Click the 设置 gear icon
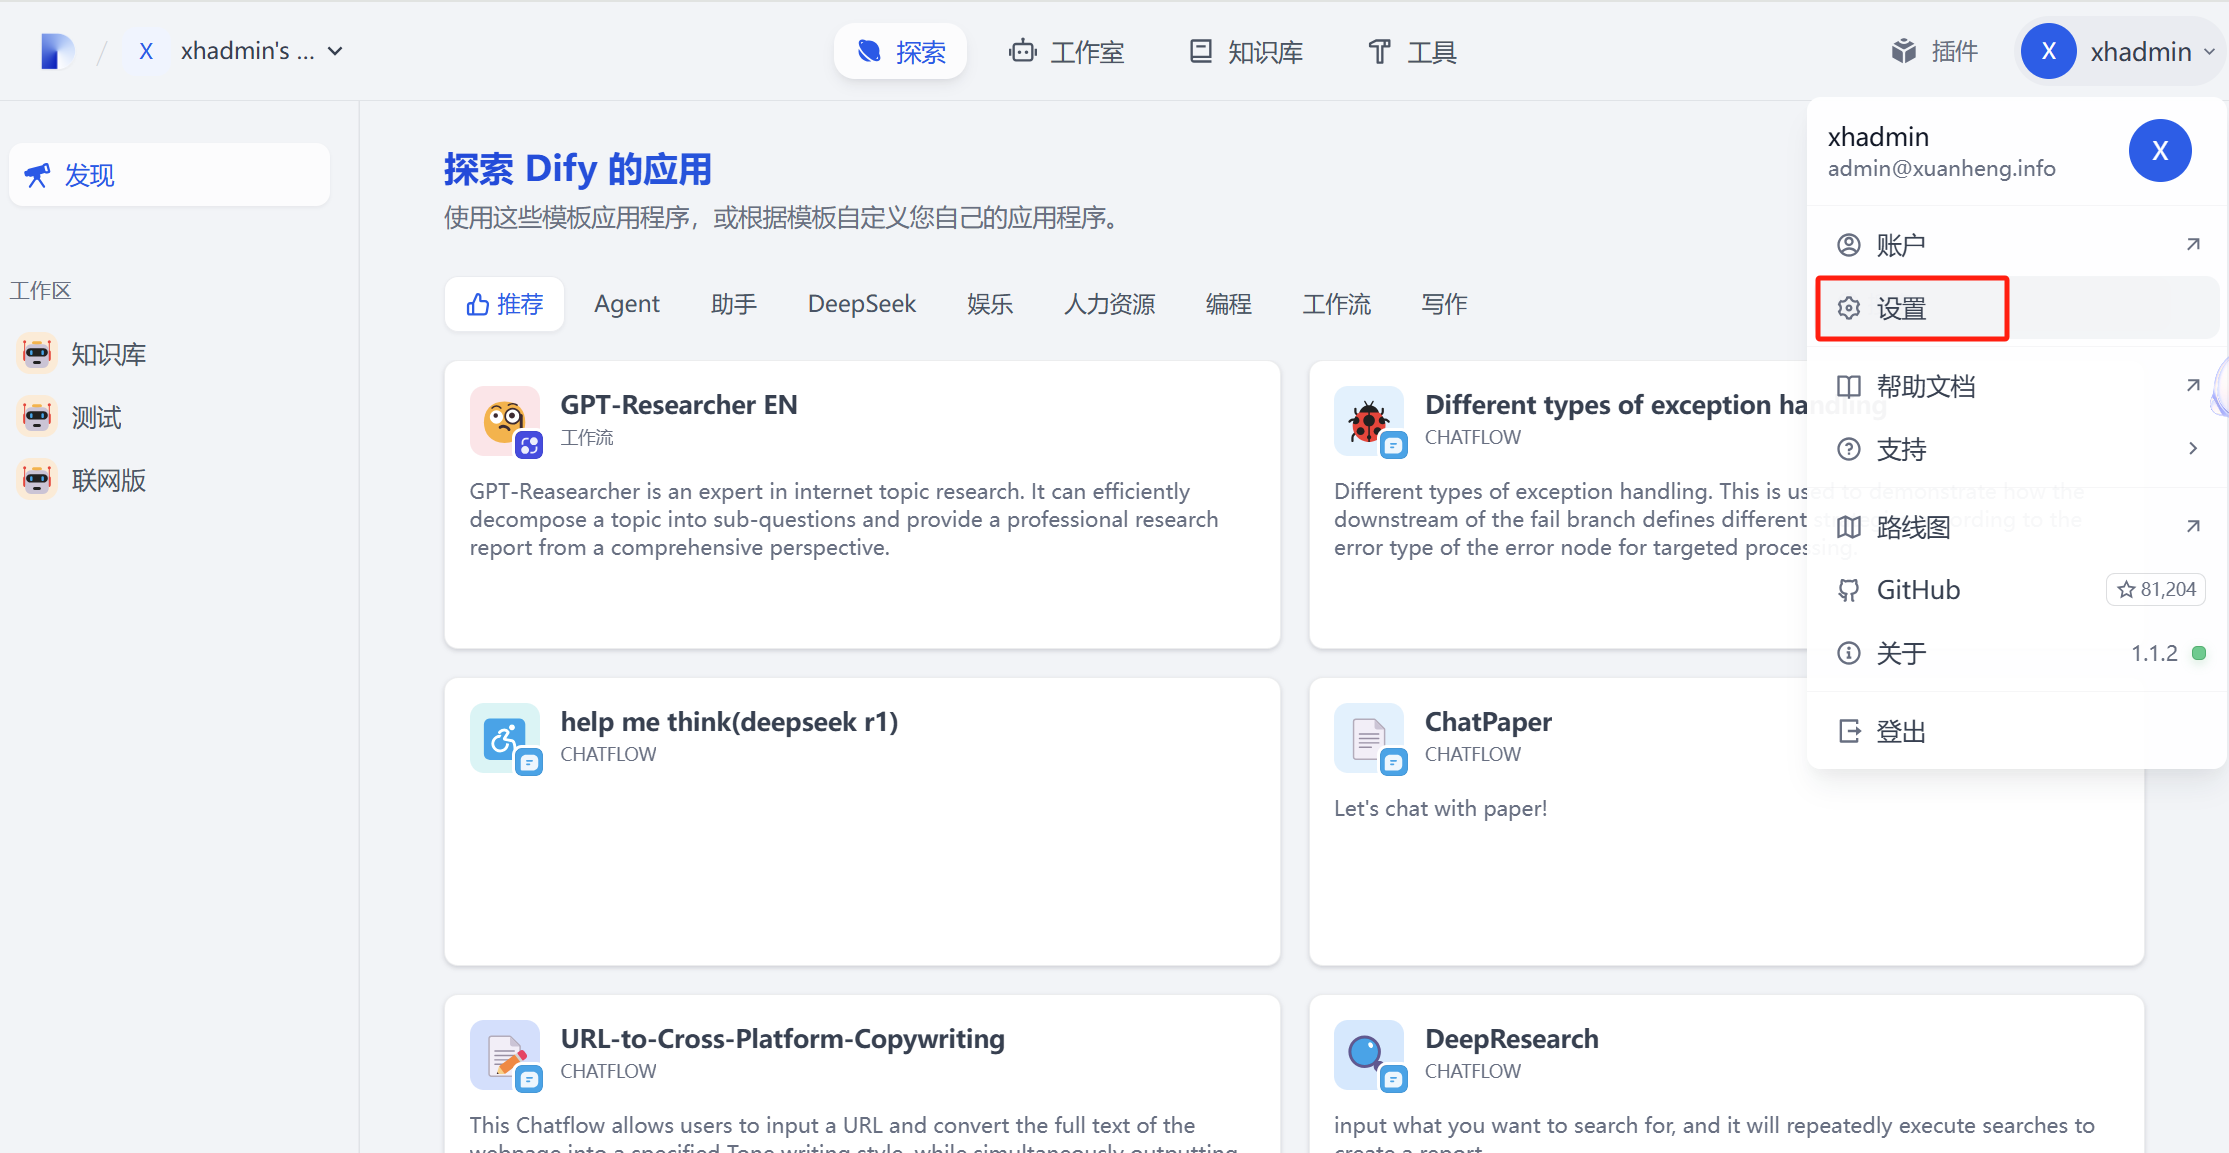 click(x=1849, y=308)
